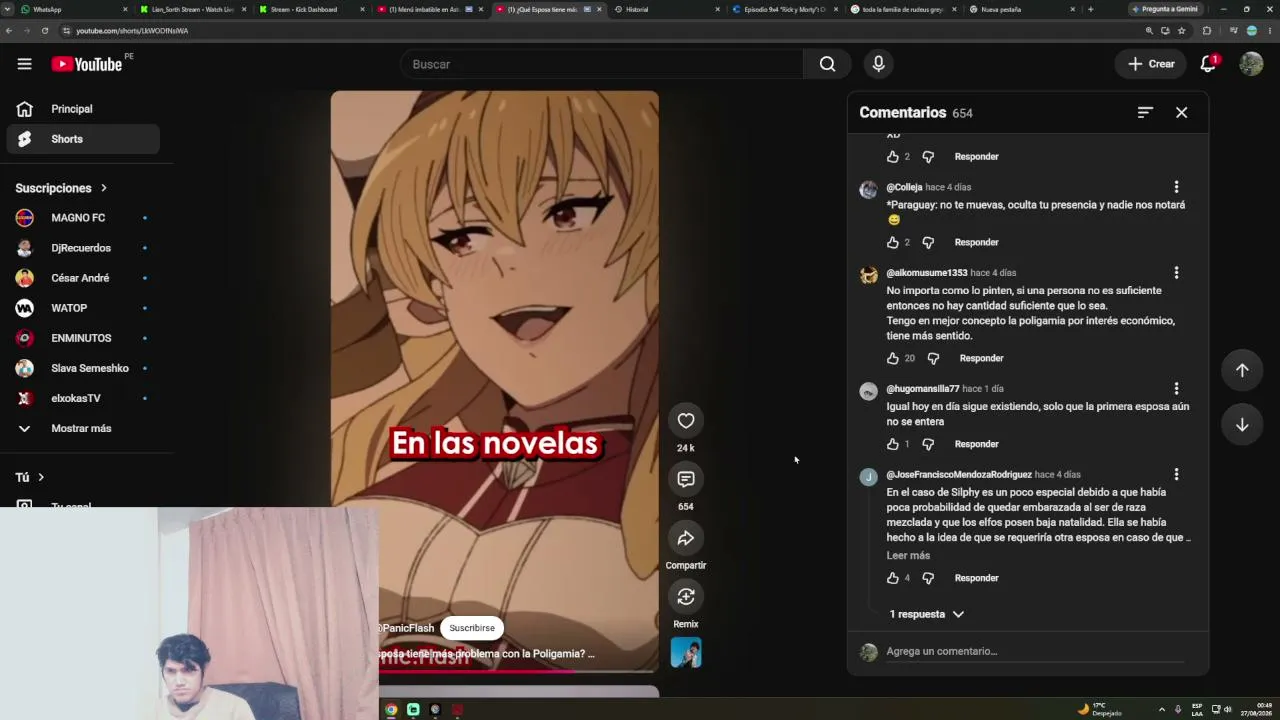This screenshot has height=720, width=1280.
Task: Click the browser address bar URL
Action: coord(131,31)
